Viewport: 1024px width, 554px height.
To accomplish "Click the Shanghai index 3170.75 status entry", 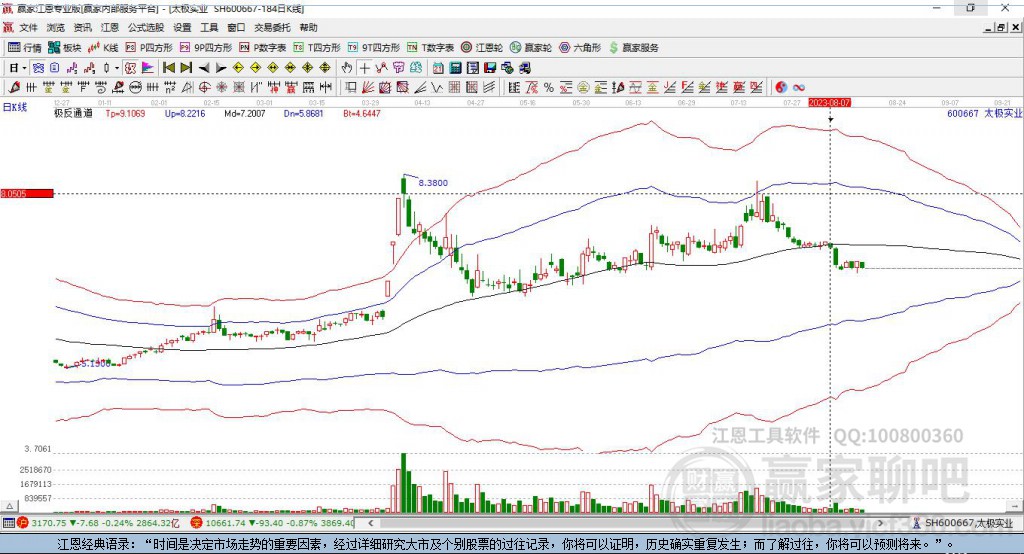I will [98, 523].
